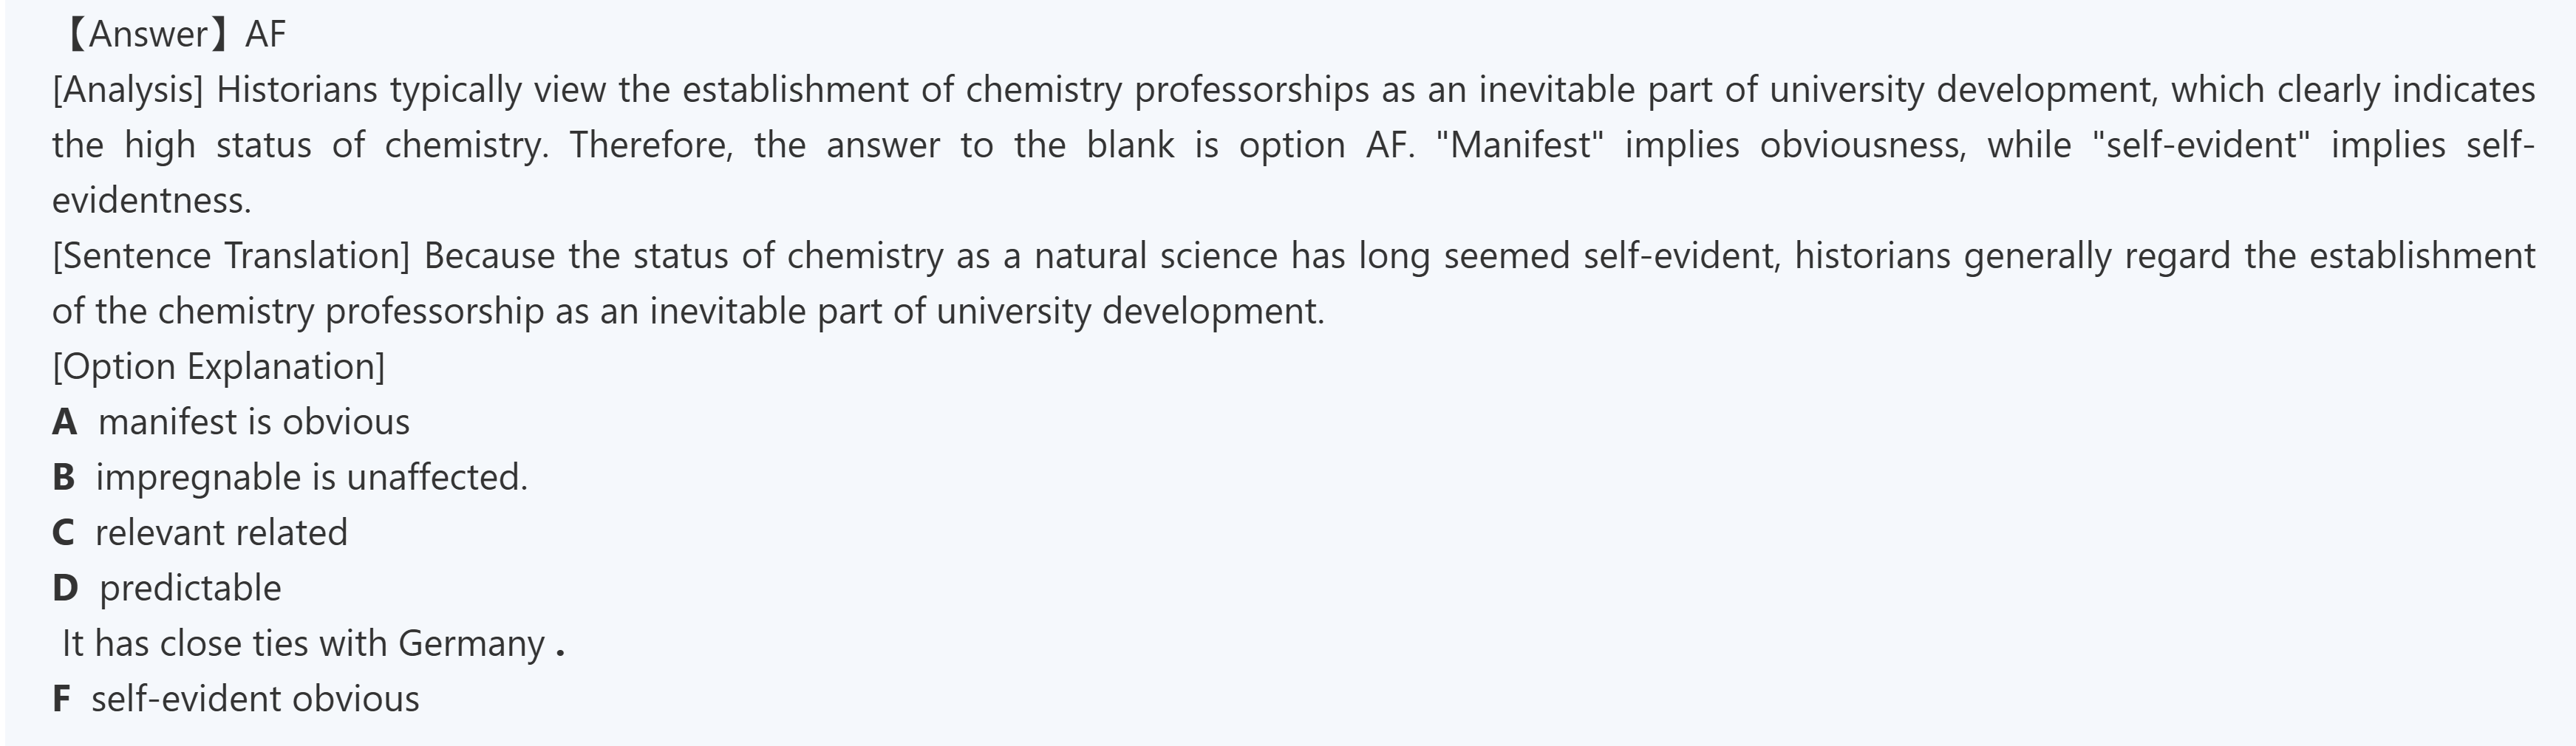Click the 【Answer】 label at the top
This screenshot has width=2576, height=746.
(x=146, y=35)
